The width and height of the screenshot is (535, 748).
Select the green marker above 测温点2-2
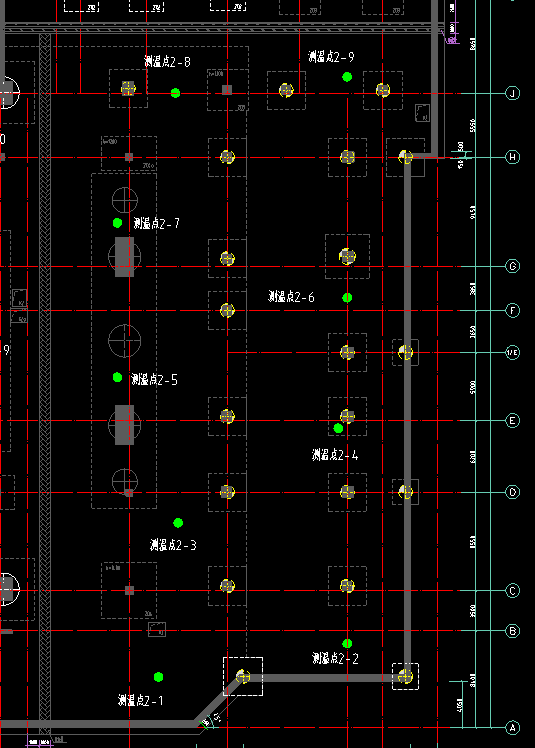tap(347, 644)
